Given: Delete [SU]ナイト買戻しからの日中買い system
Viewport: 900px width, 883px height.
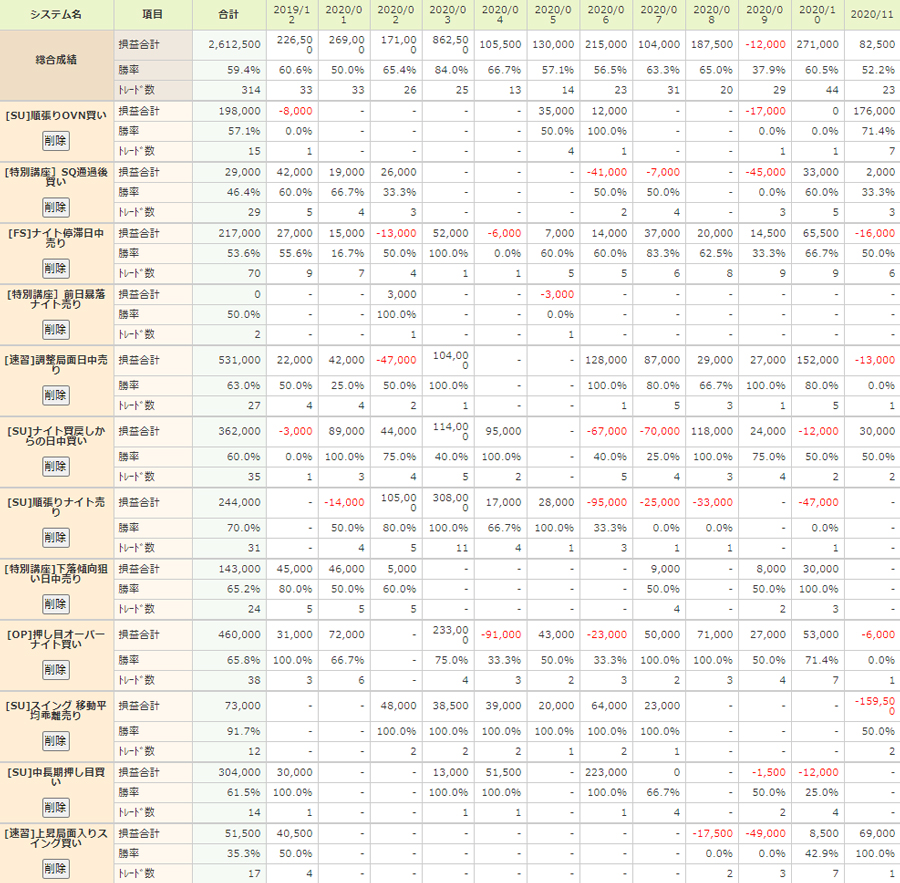Looking at the screenshot, I should (x=56, y=466).
